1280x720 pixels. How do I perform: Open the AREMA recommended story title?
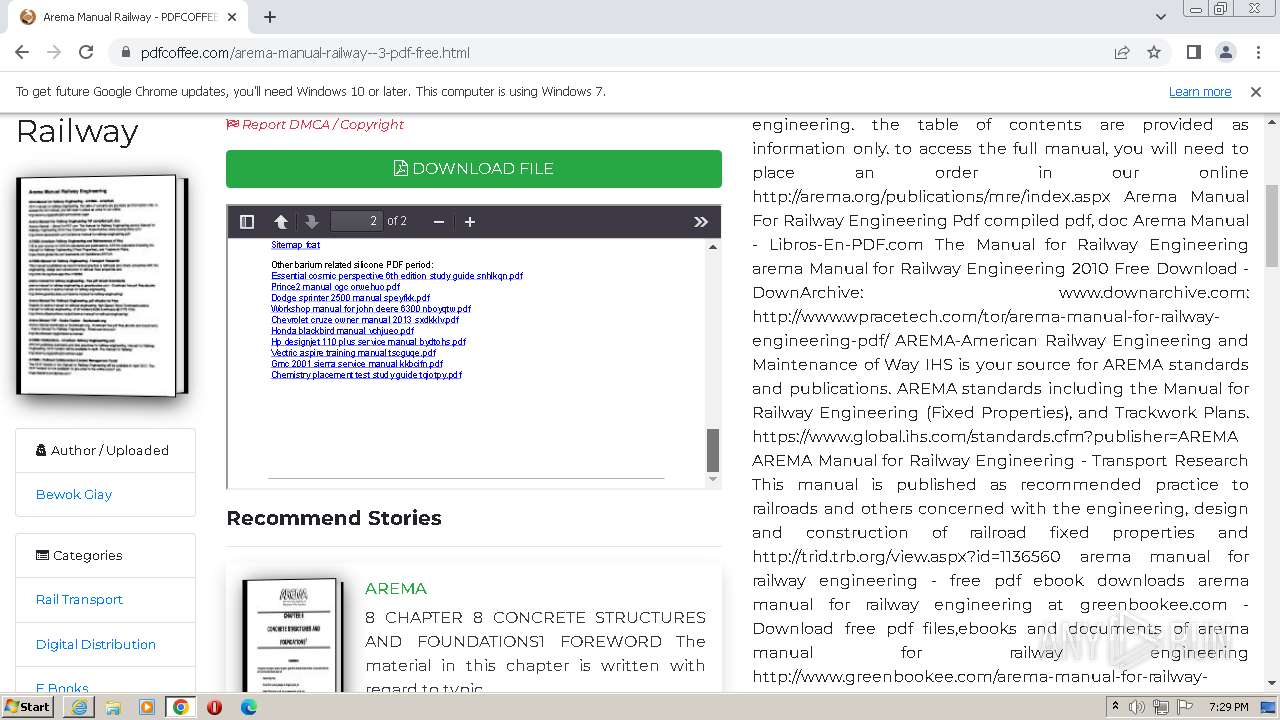tap(396, 588)
